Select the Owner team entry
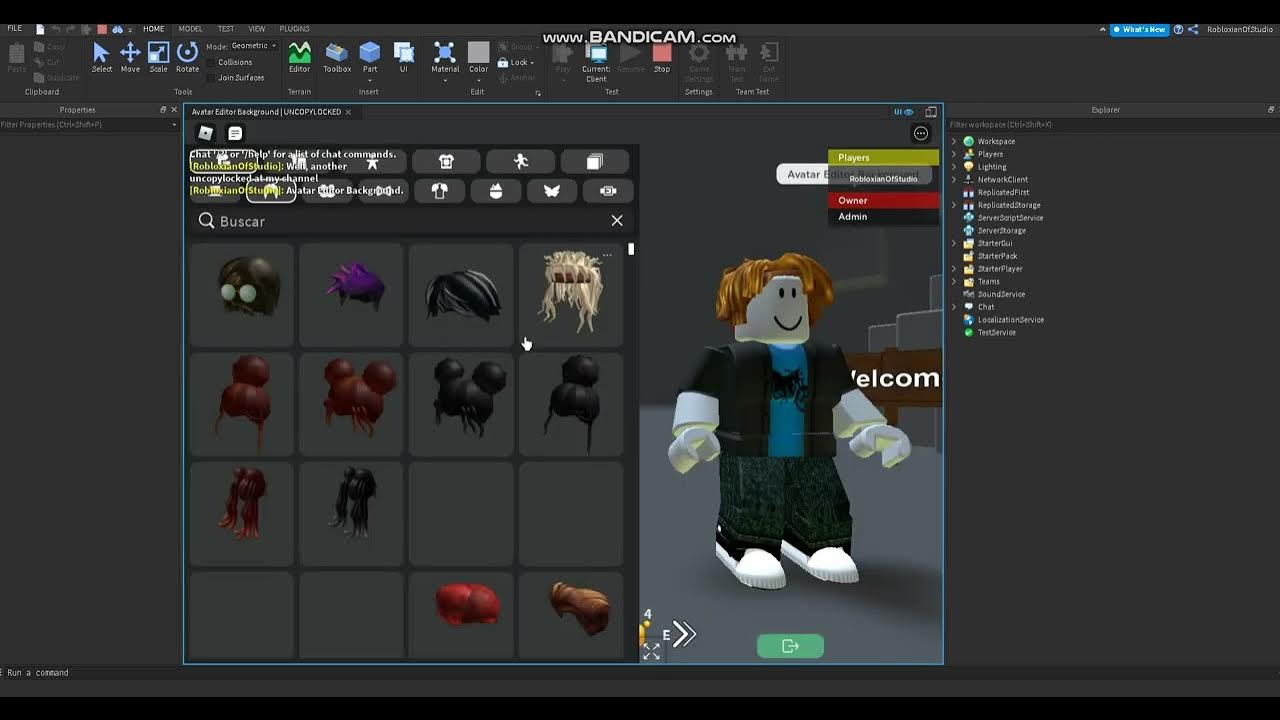 click(x=883, y=200)
